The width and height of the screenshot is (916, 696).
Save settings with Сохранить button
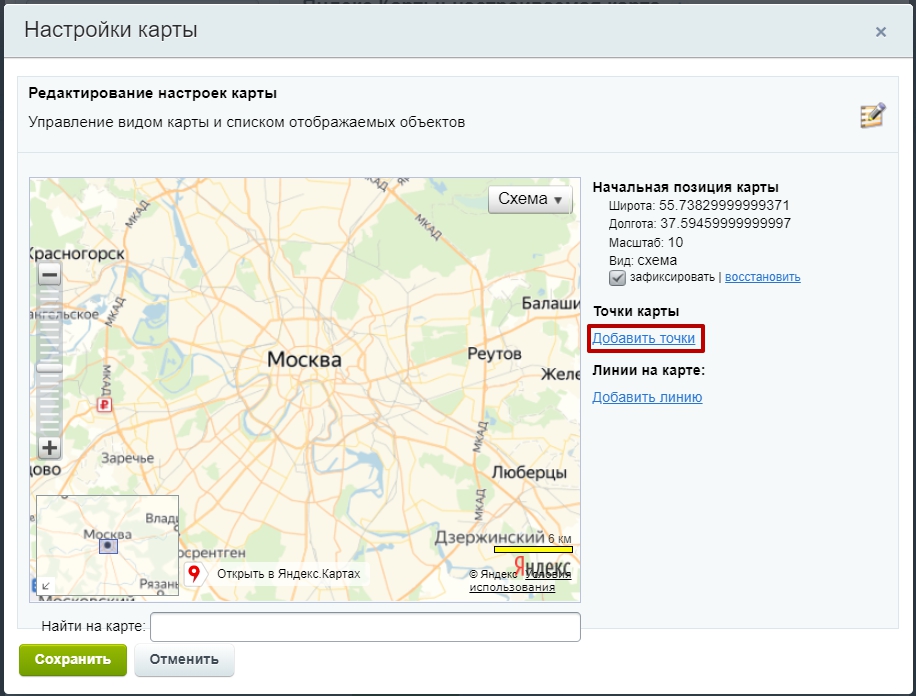tap(73, 660)
